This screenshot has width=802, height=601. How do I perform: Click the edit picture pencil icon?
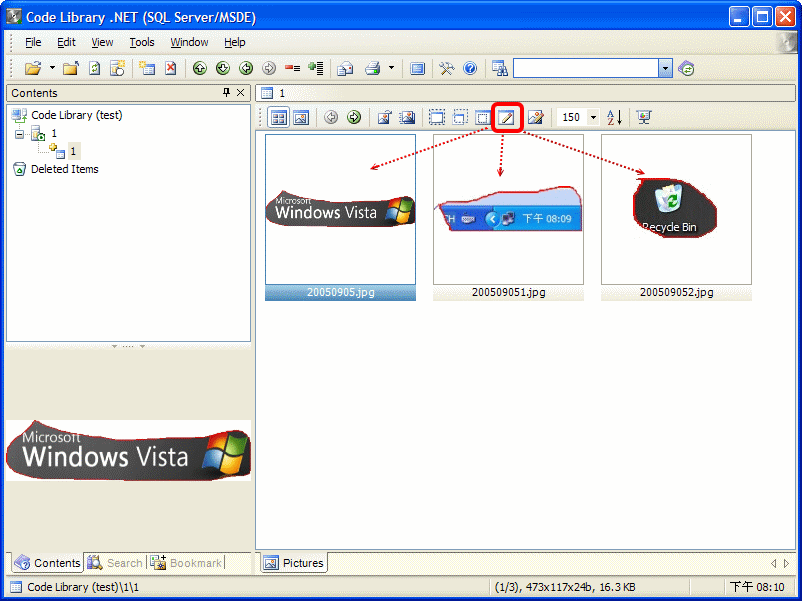click(x=536, y=118)
